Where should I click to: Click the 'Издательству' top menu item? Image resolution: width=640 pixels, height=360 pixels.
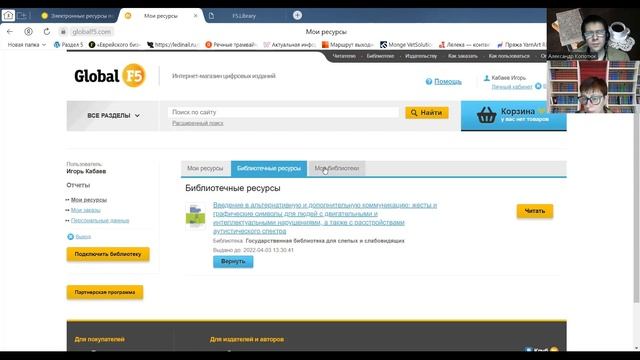tap(421, 56)
